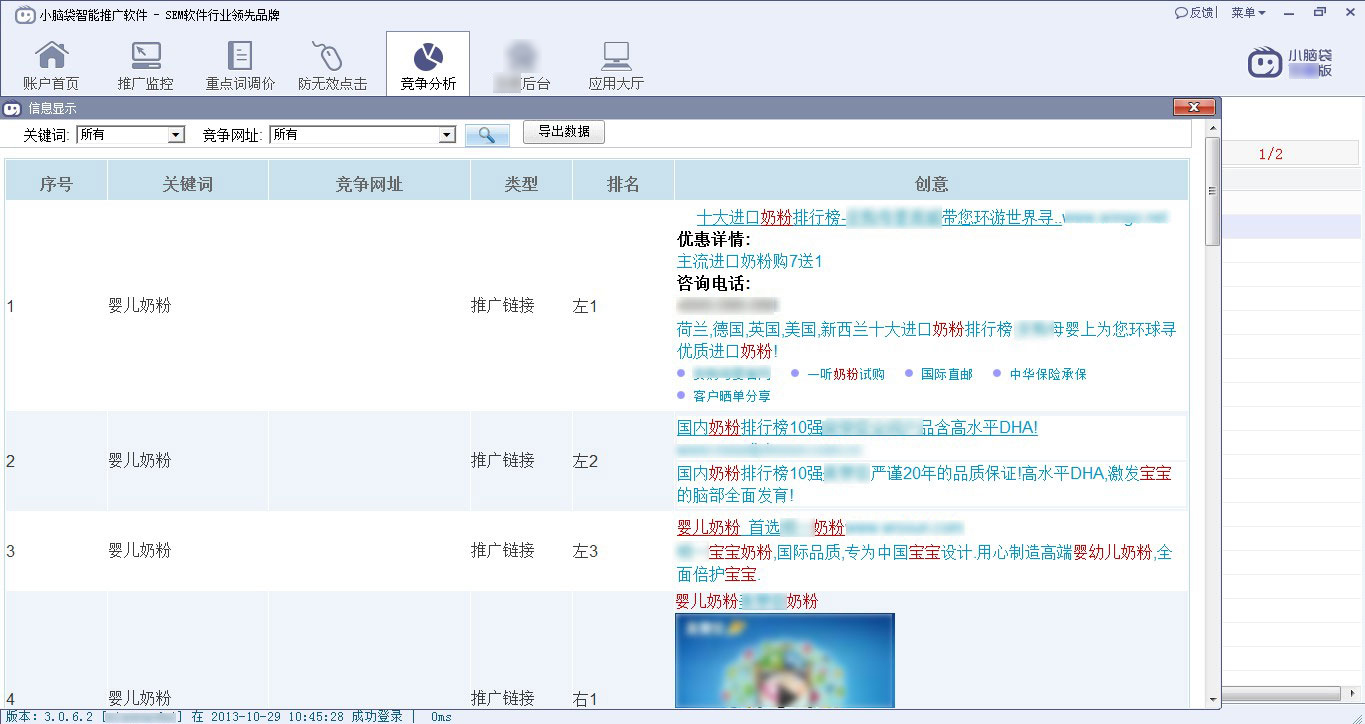Open the 防无效点击 mouse tab
This screenshot has width=1365, height=724.
332,65
